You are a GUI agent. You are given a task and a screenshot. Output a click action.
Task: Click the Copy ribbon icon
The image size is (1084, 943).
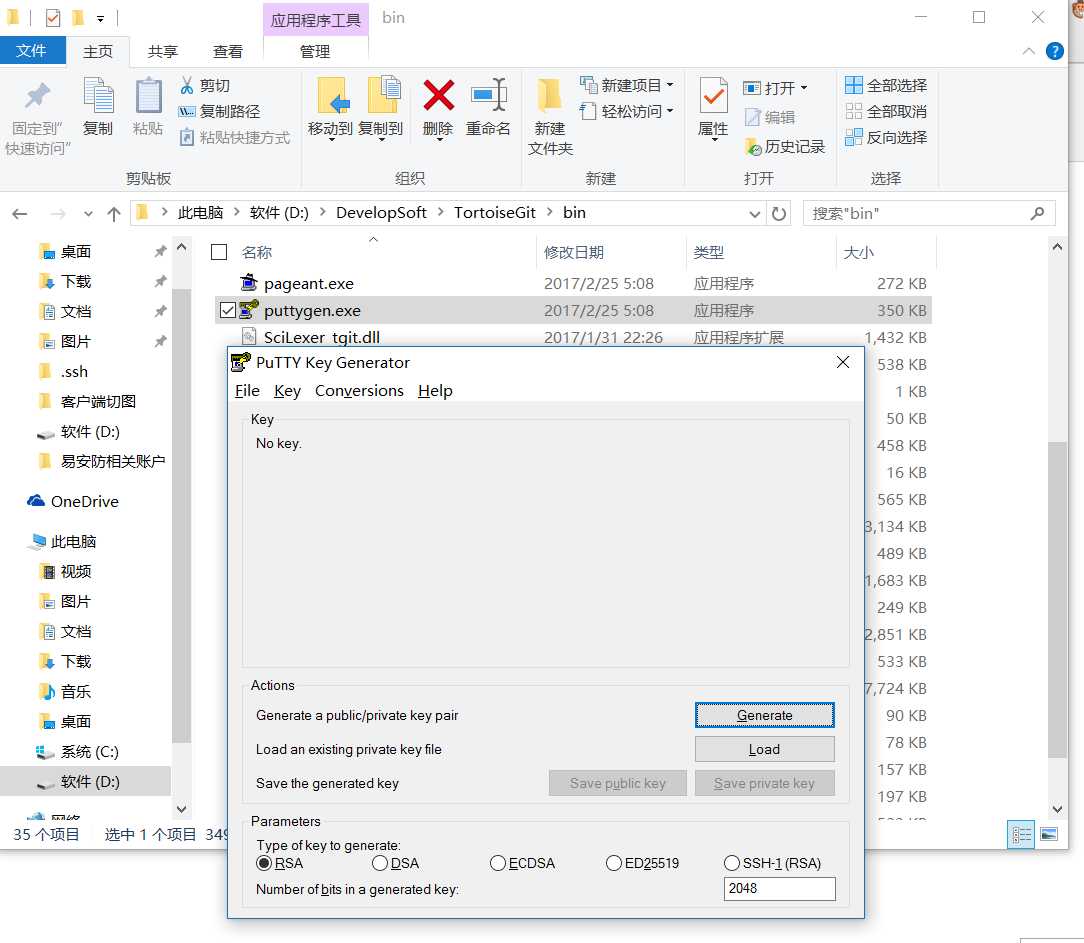pyautogui.click(x=97, y=95)
